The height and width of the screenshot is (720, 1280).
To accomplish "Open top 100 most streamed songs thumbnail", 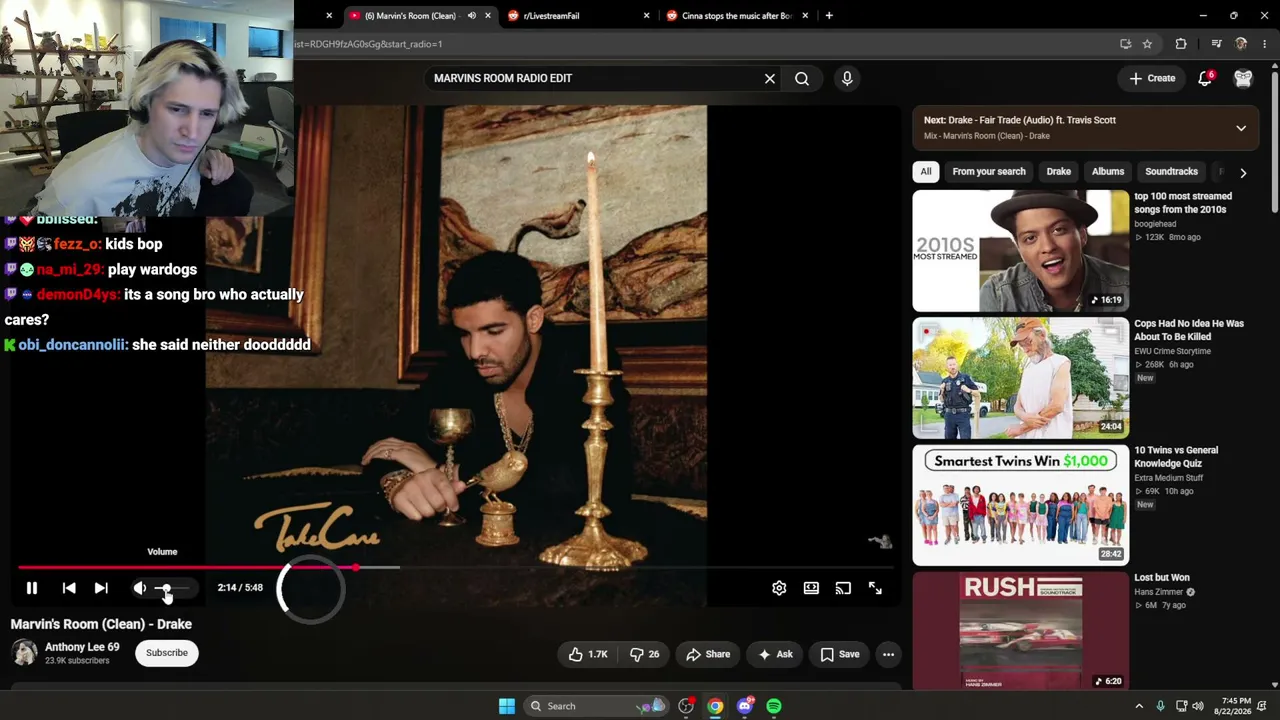I will tap(1021, 251).
